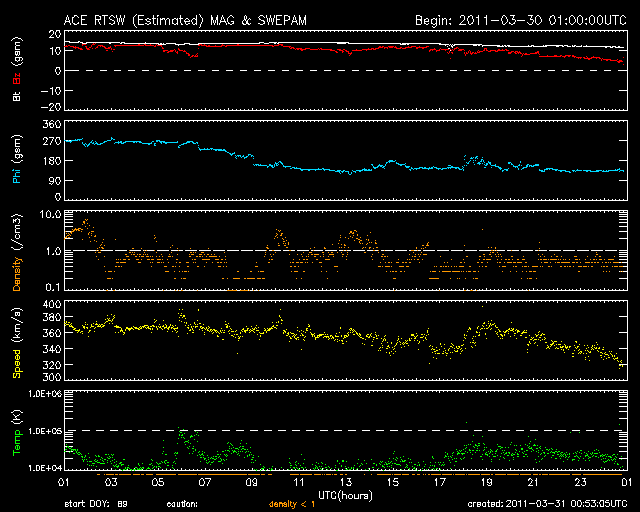This screenshot has width=640, height=512.
Task: Click hour 05 tick on x-axis
Action: [x=157, y=483]
